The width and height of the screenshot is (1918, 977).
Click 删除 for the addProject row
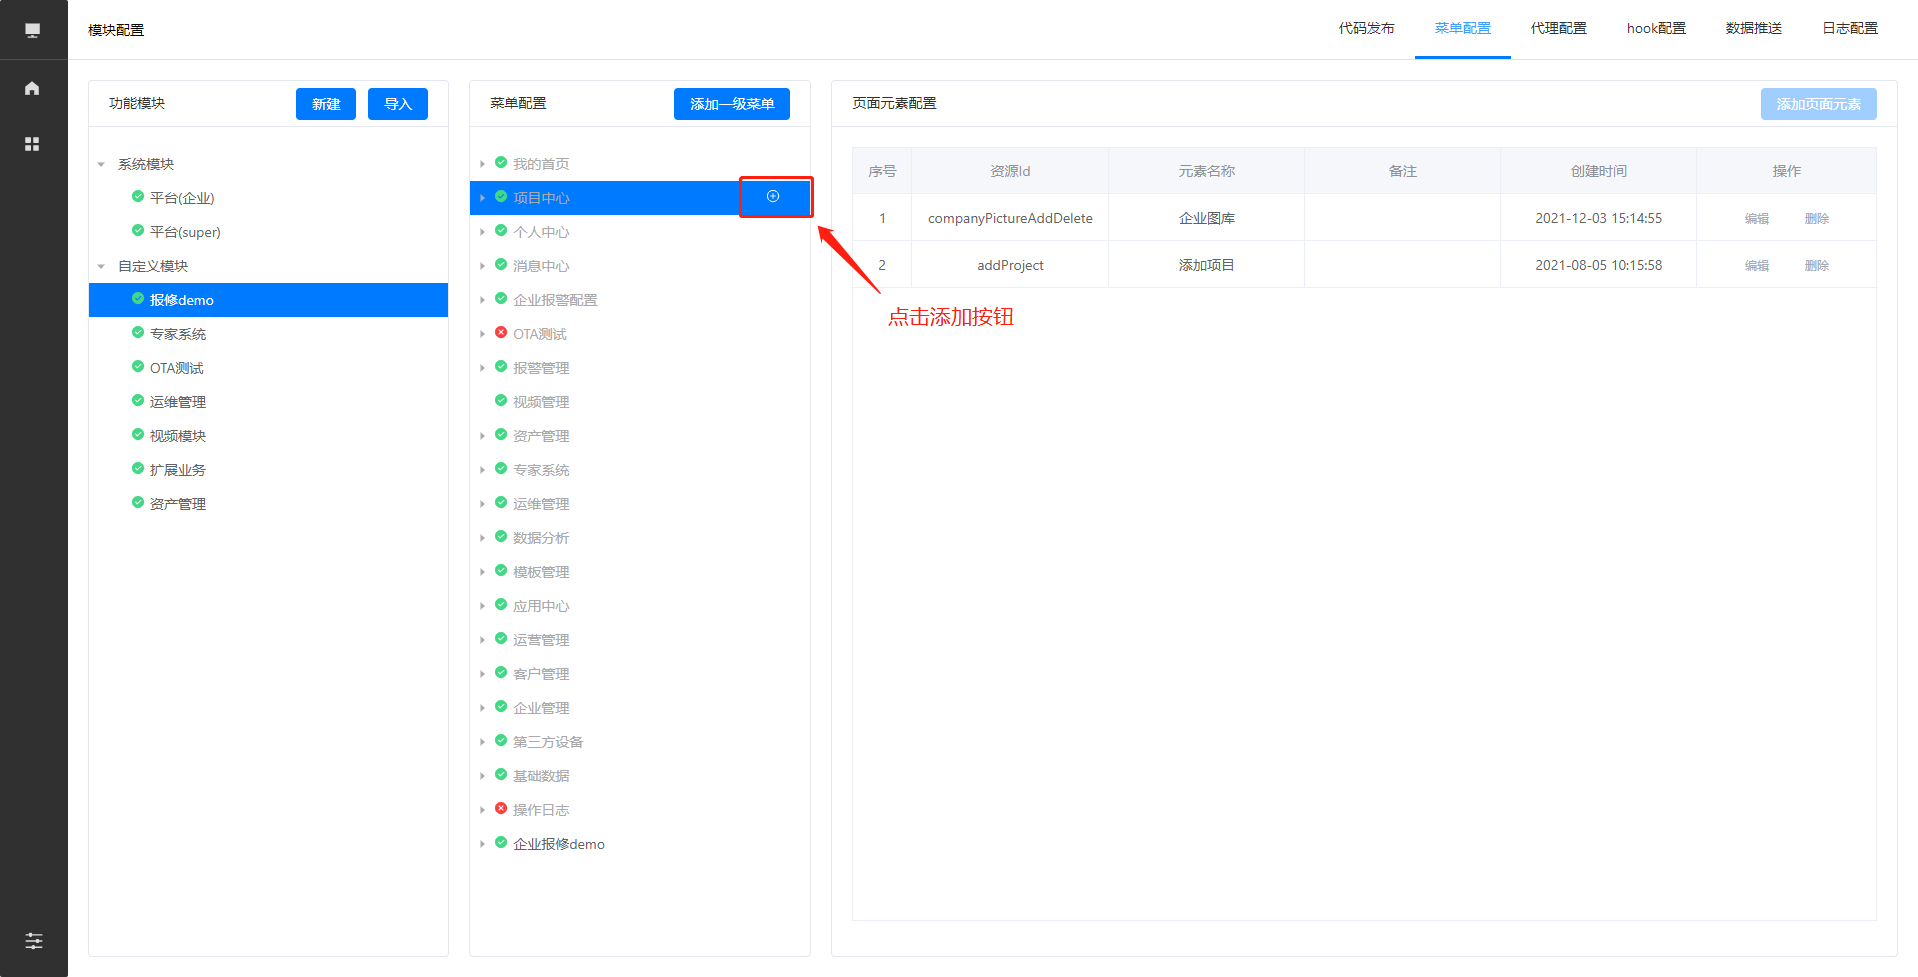(x=1816, y=266)
